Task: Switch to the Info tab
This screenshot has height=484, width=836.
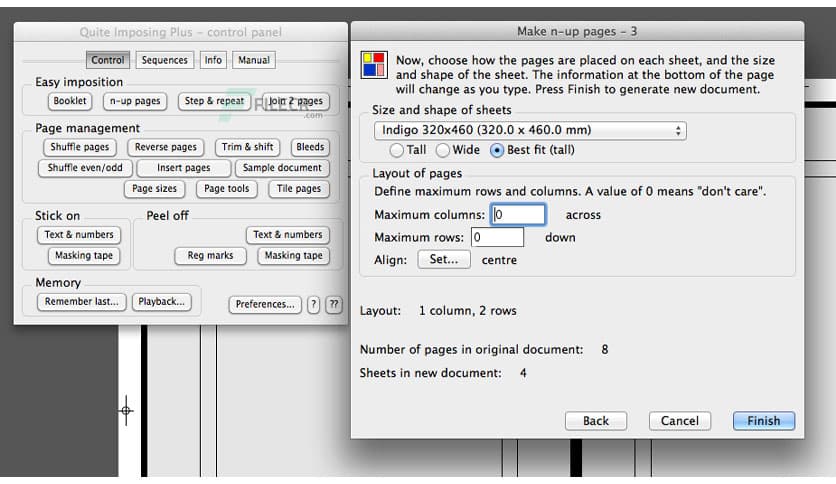Action: coord(213,60)
